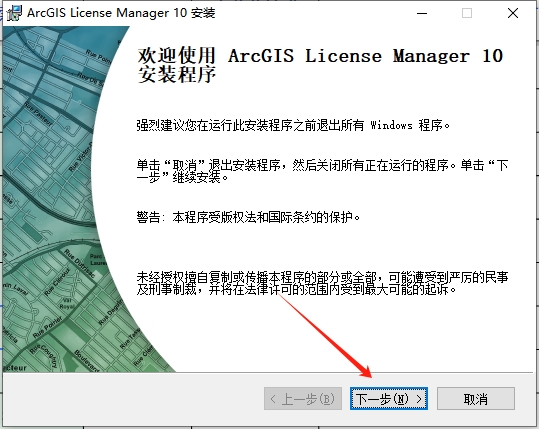539x429 pixels.
Task: Click the window title ArcGIS License Manager 10 安装
Action: [x=121, y=13]
